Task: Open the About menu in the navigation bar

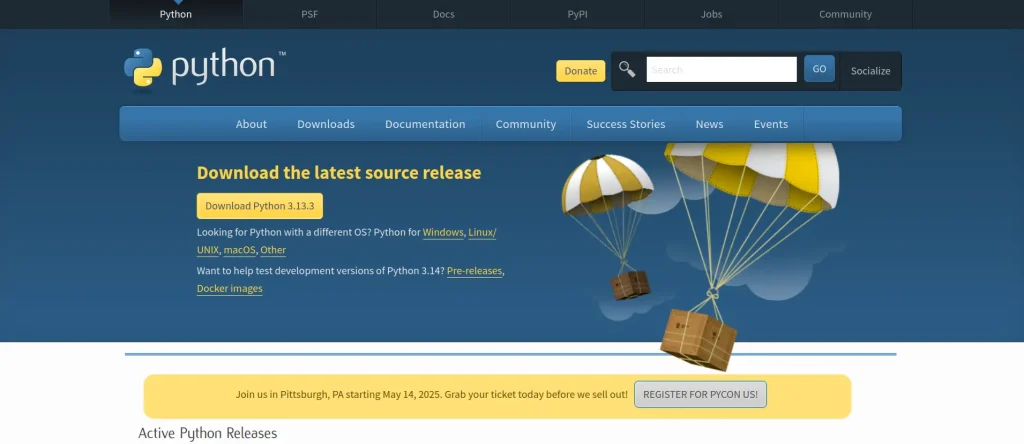Action: [251, 124]
